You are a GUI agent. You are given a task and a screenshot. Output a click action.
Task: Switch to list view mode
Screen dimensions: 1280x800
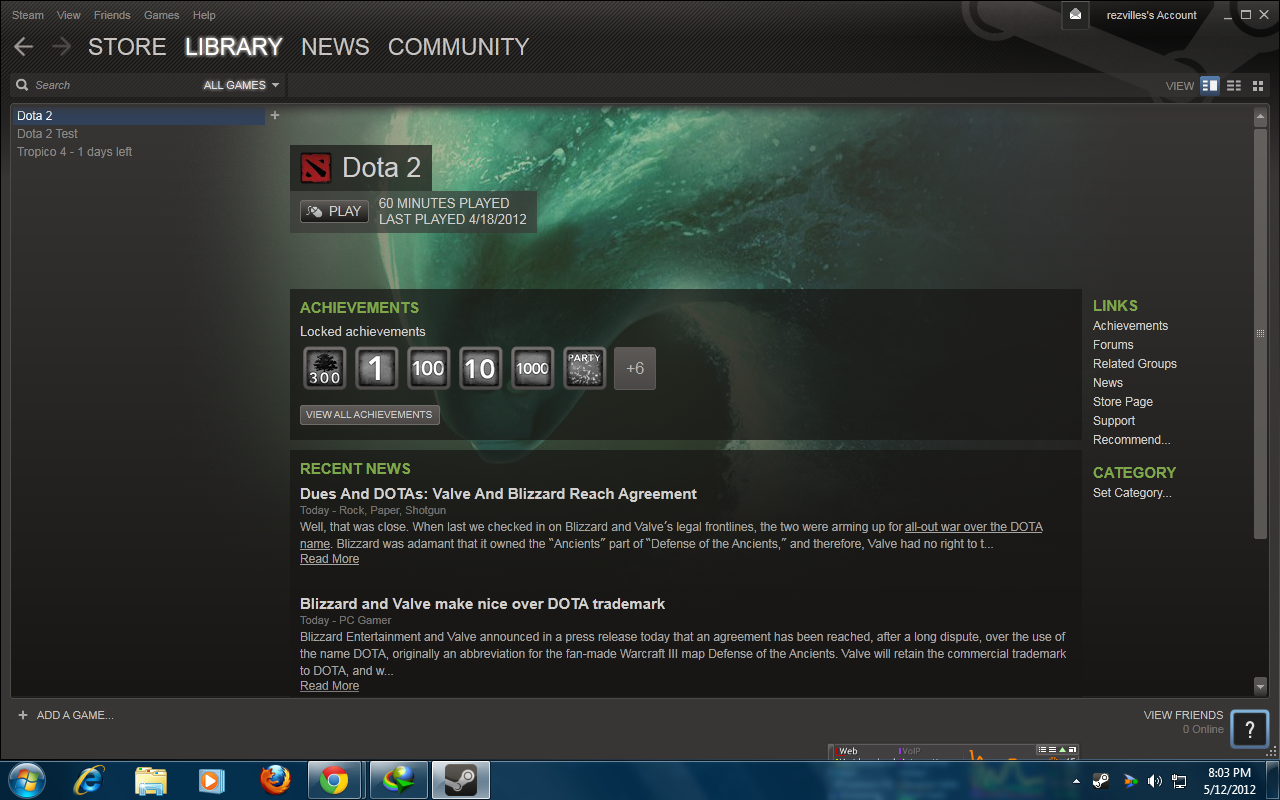point(1234,85)
